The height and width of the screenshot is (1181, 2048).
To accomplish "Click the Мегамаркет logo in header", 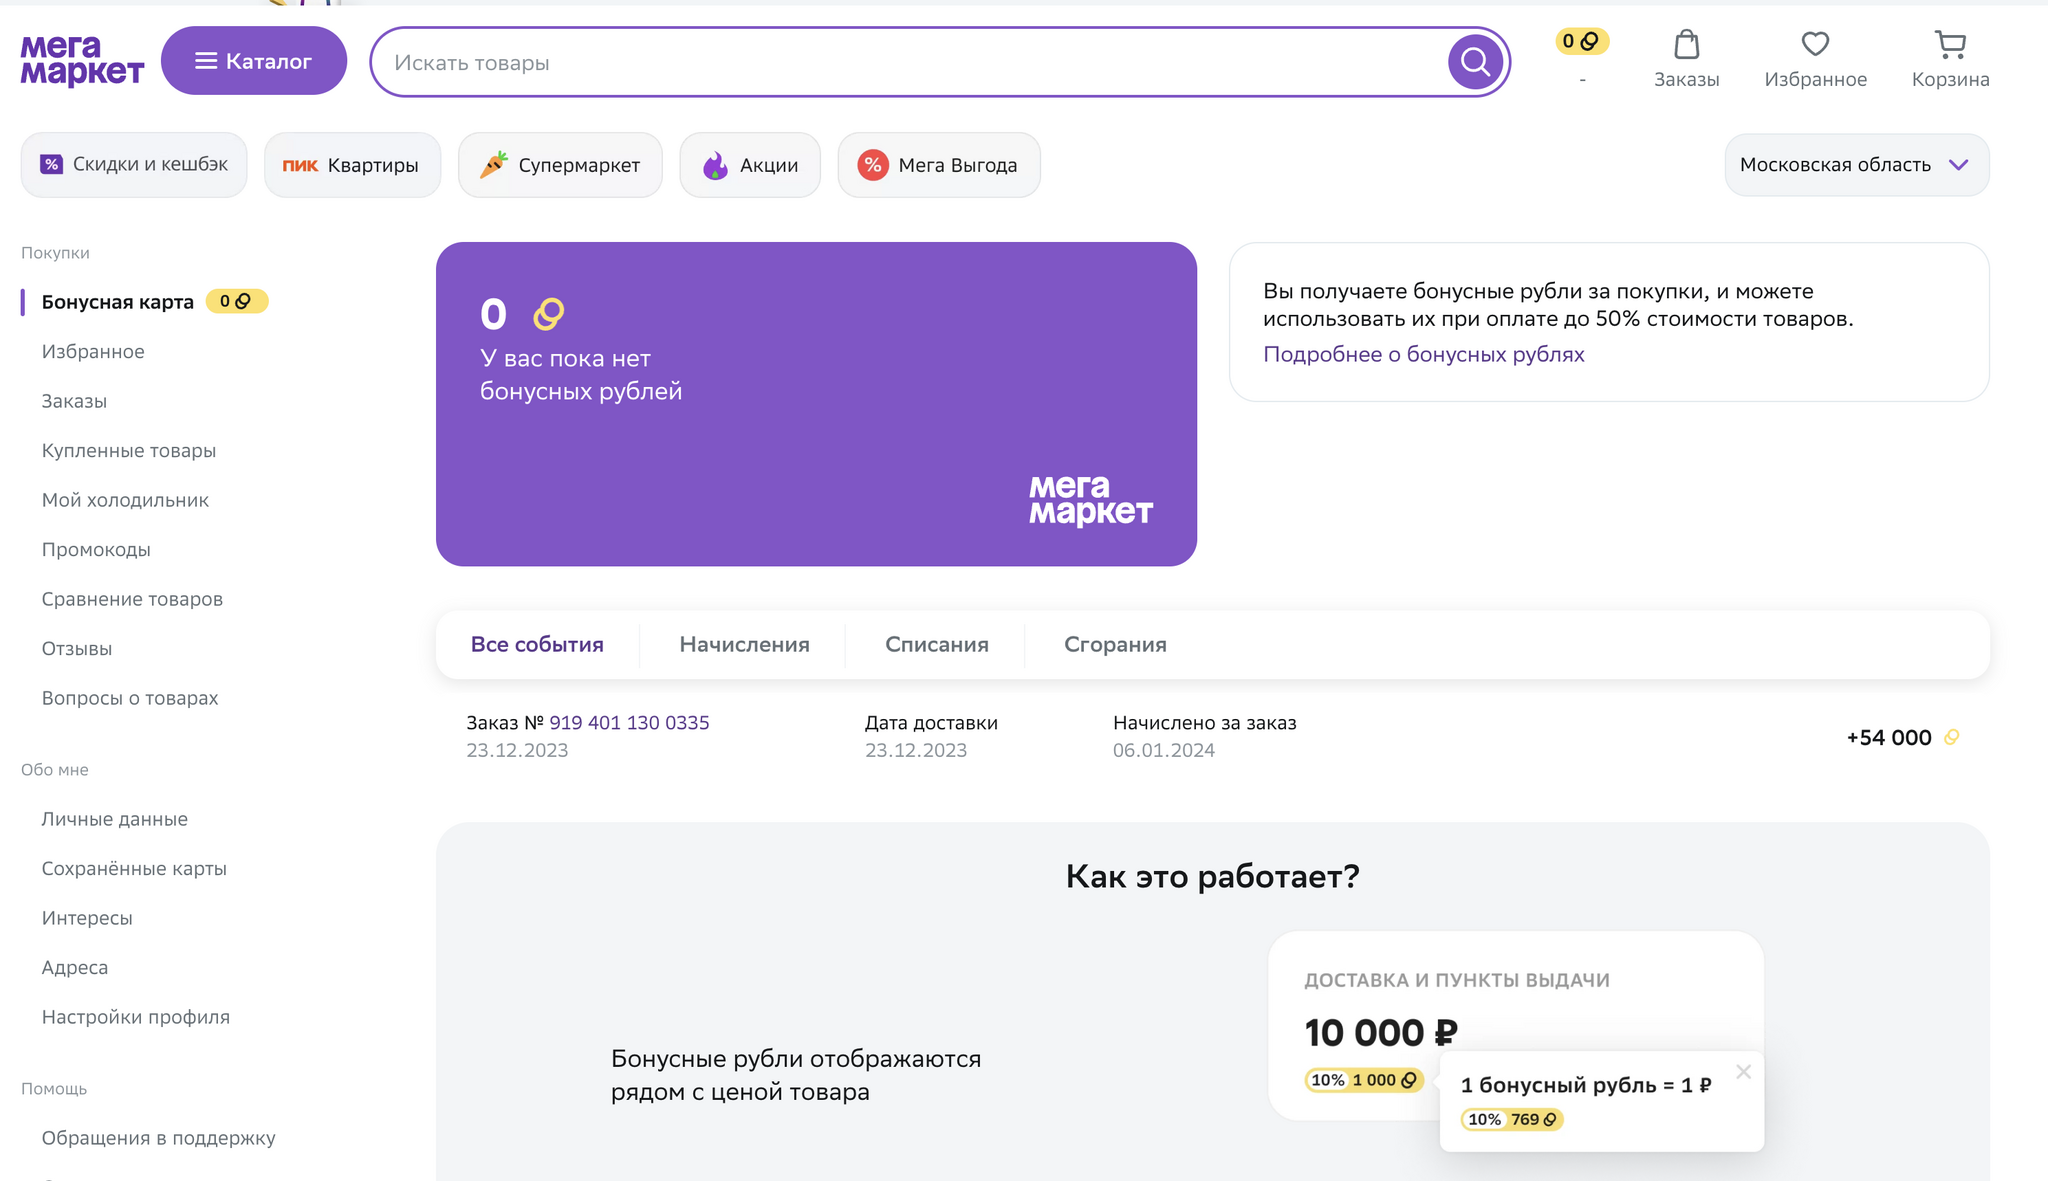I will pyautogui.click(x=82, y=61).
